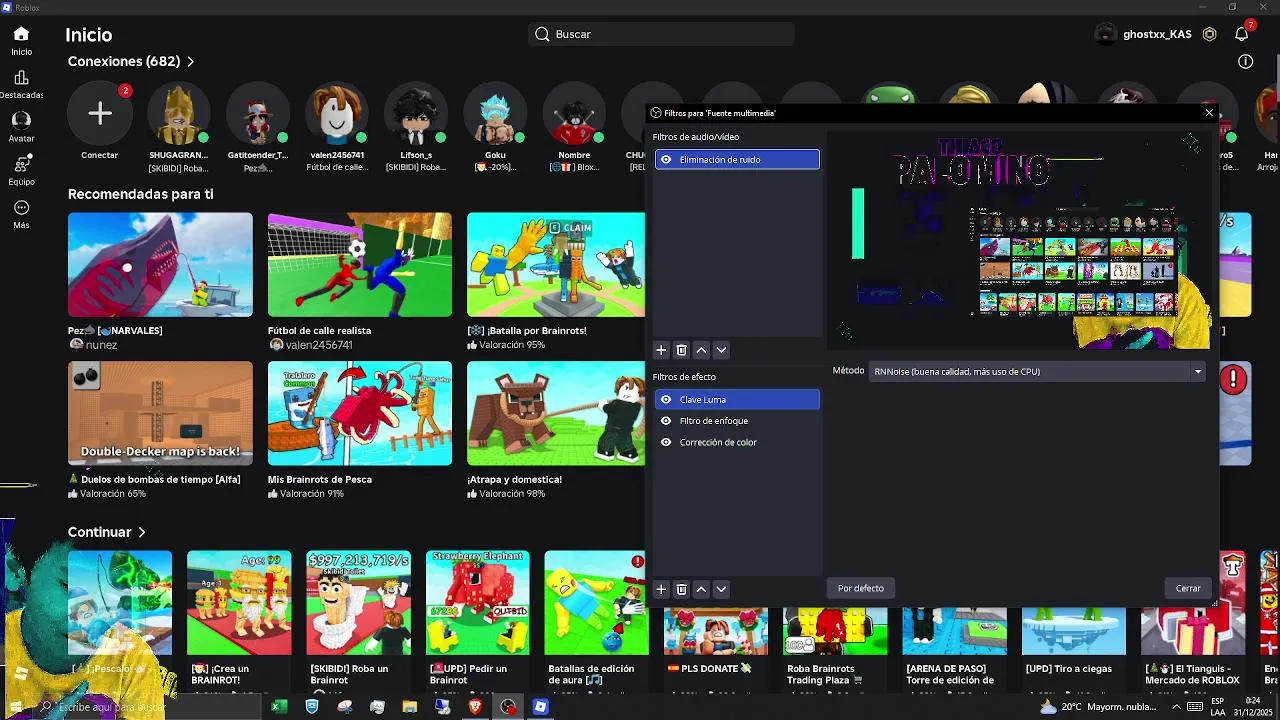Click taskbar clock showing 0:24
The image size is (1280, 720).
[x=1252, y=707]
